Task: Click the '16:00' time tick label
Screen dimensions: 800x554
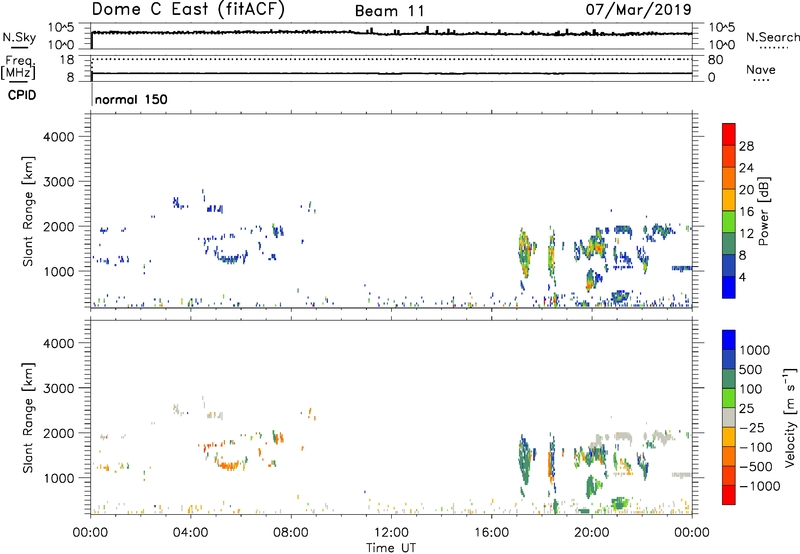Action: click(491, 533)
